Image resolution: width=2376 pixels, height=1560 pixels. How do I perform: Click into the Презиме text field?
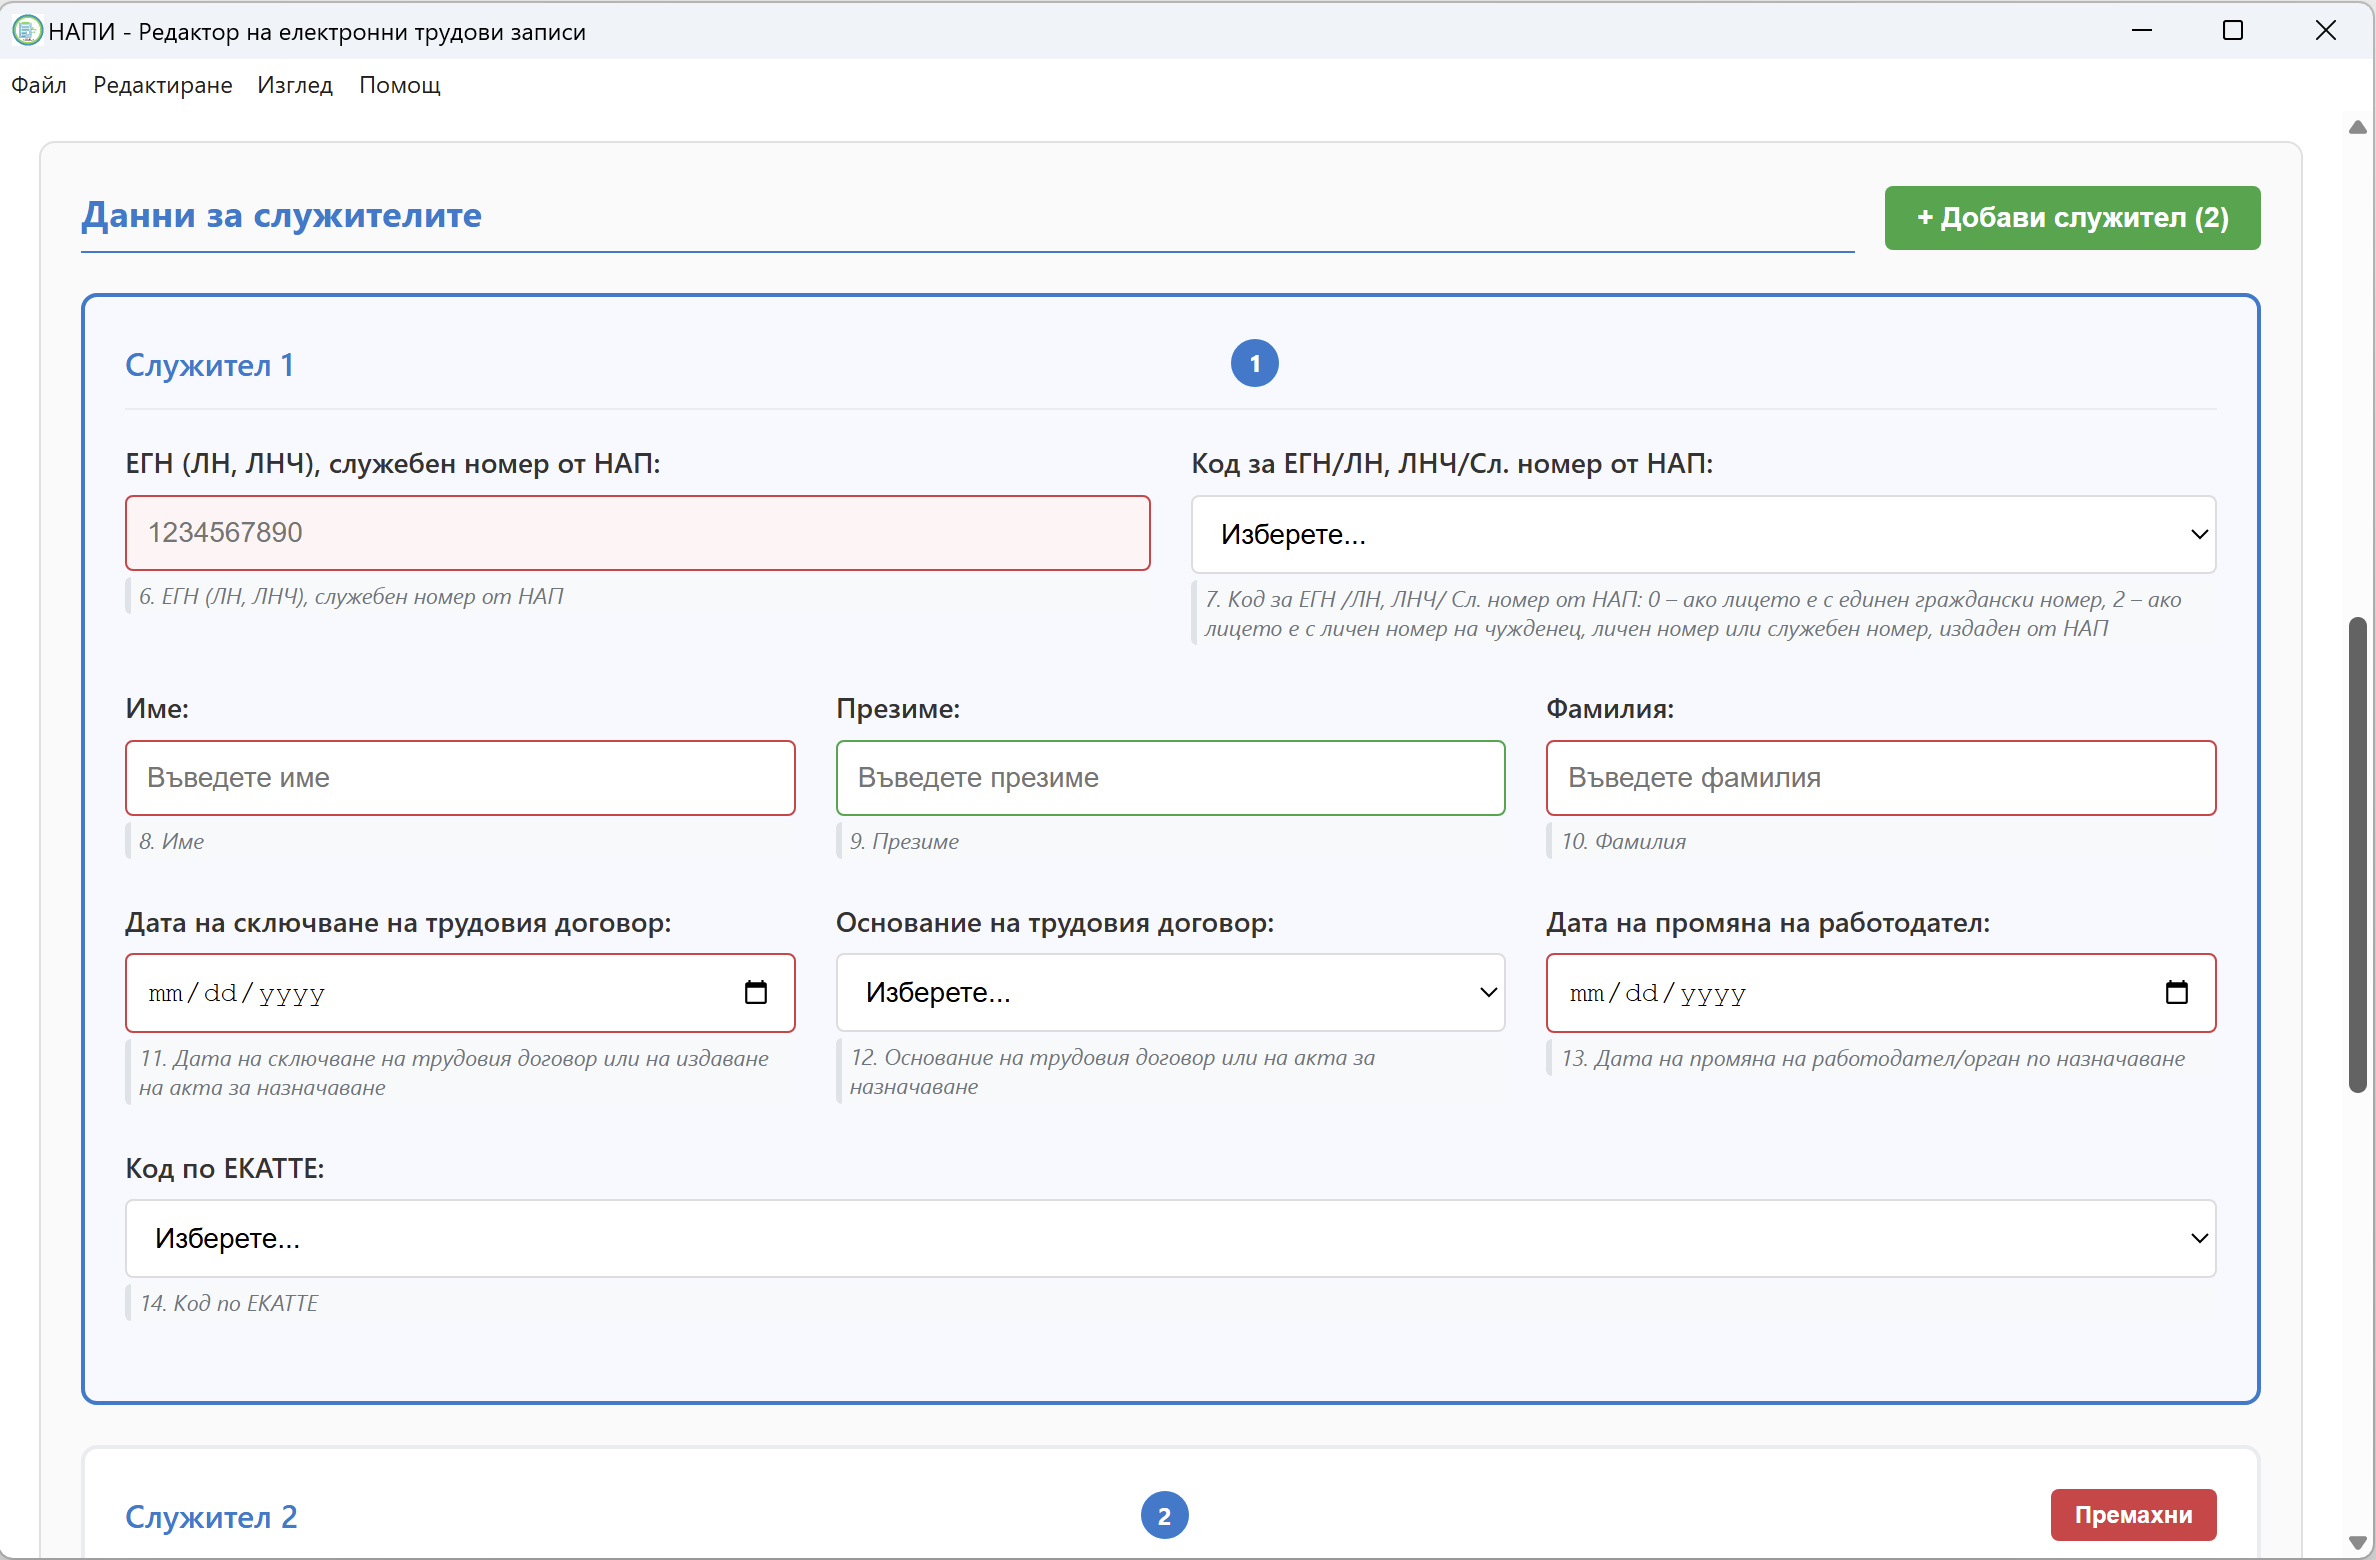pyautogui.click(x=1170, y=778)
